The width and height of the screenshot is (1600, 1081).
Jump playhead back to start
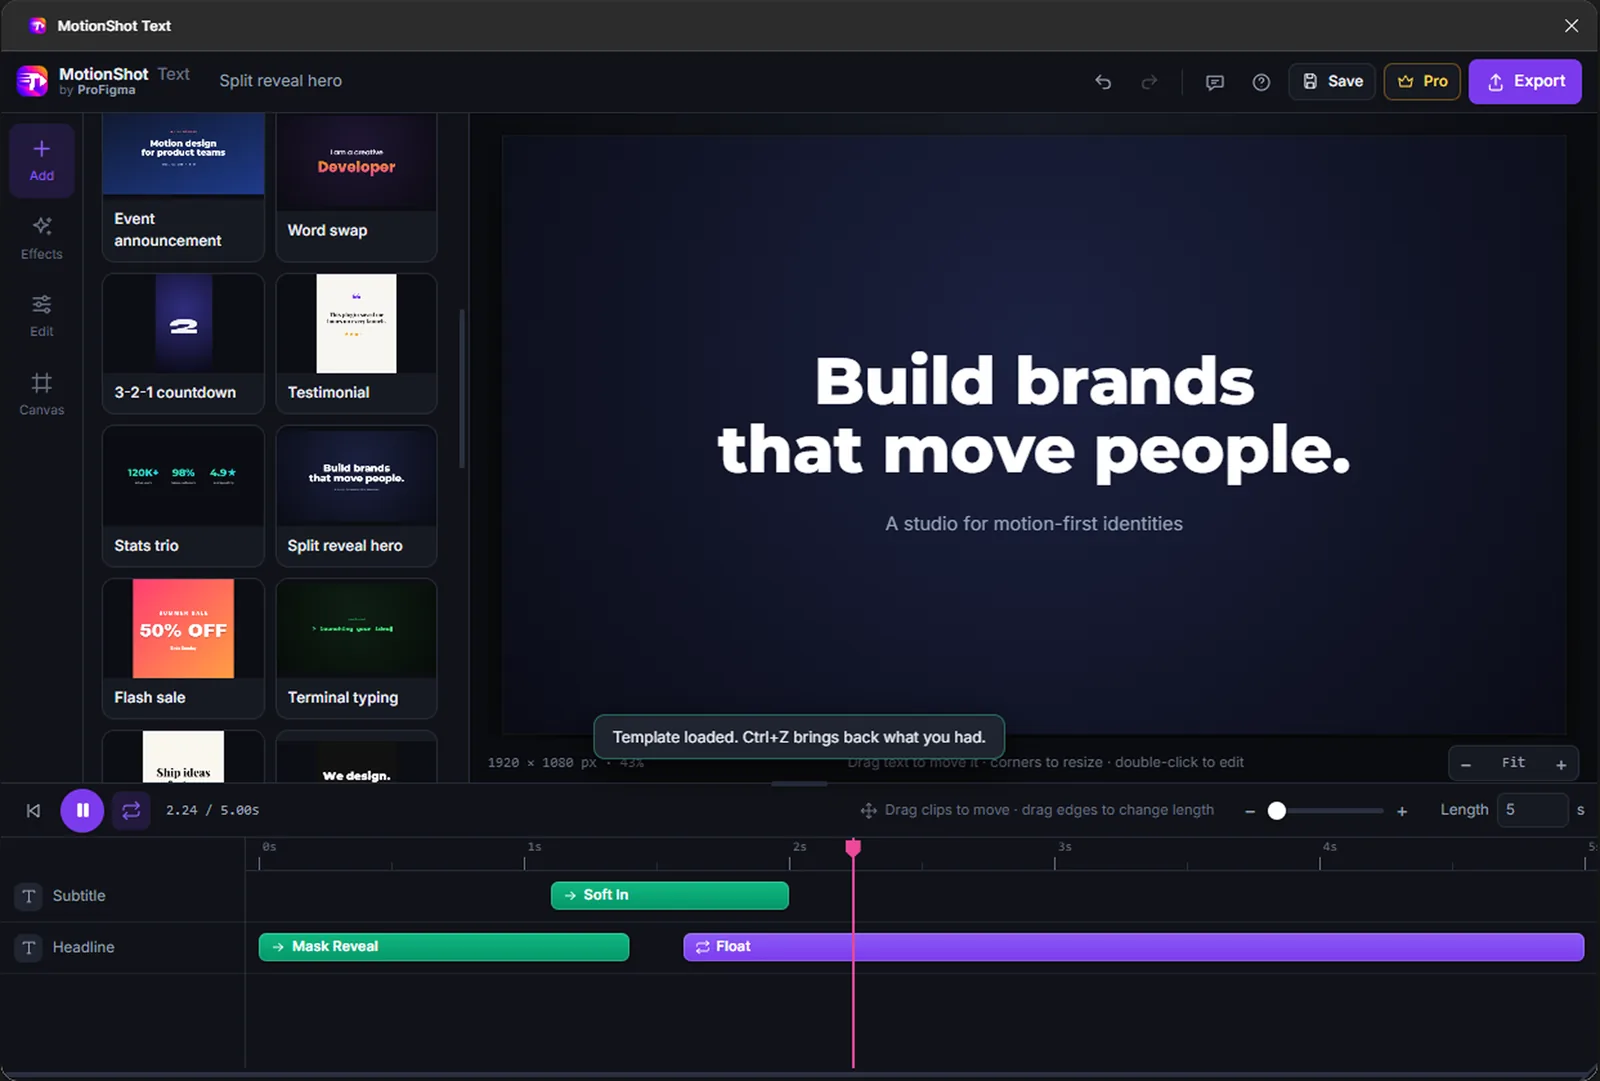point(33,811)
